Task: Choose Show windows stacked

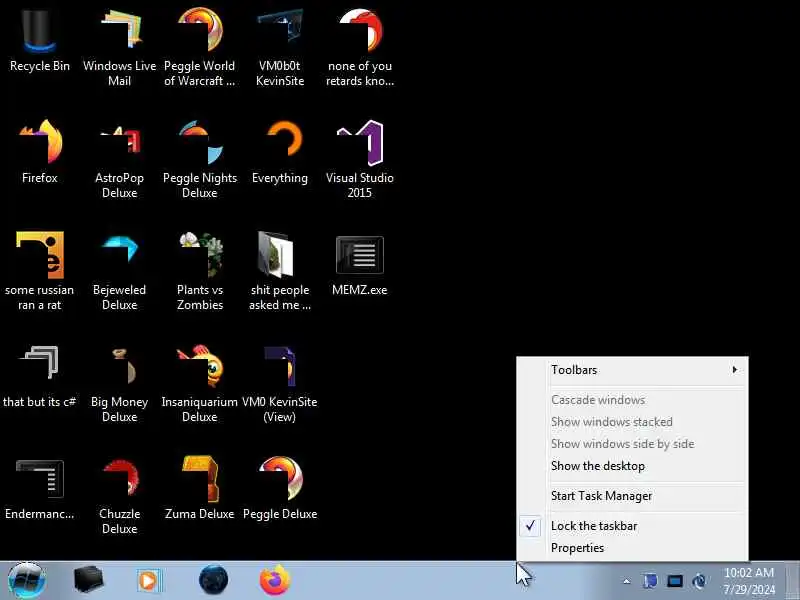Action: tap(632, 422)
